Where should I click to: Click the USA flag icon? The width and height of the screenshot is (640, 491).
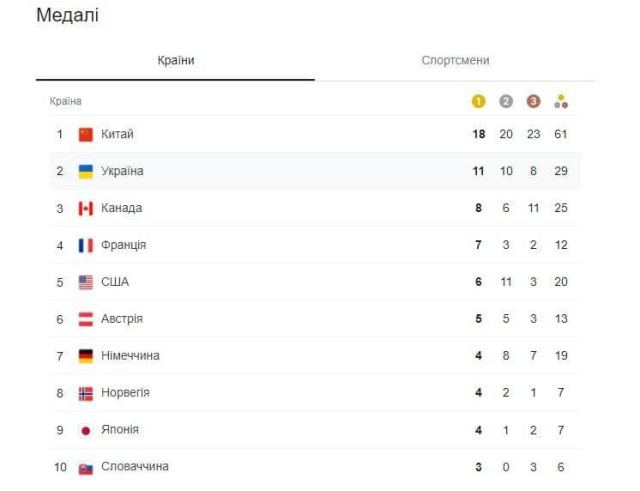[86, 282]
